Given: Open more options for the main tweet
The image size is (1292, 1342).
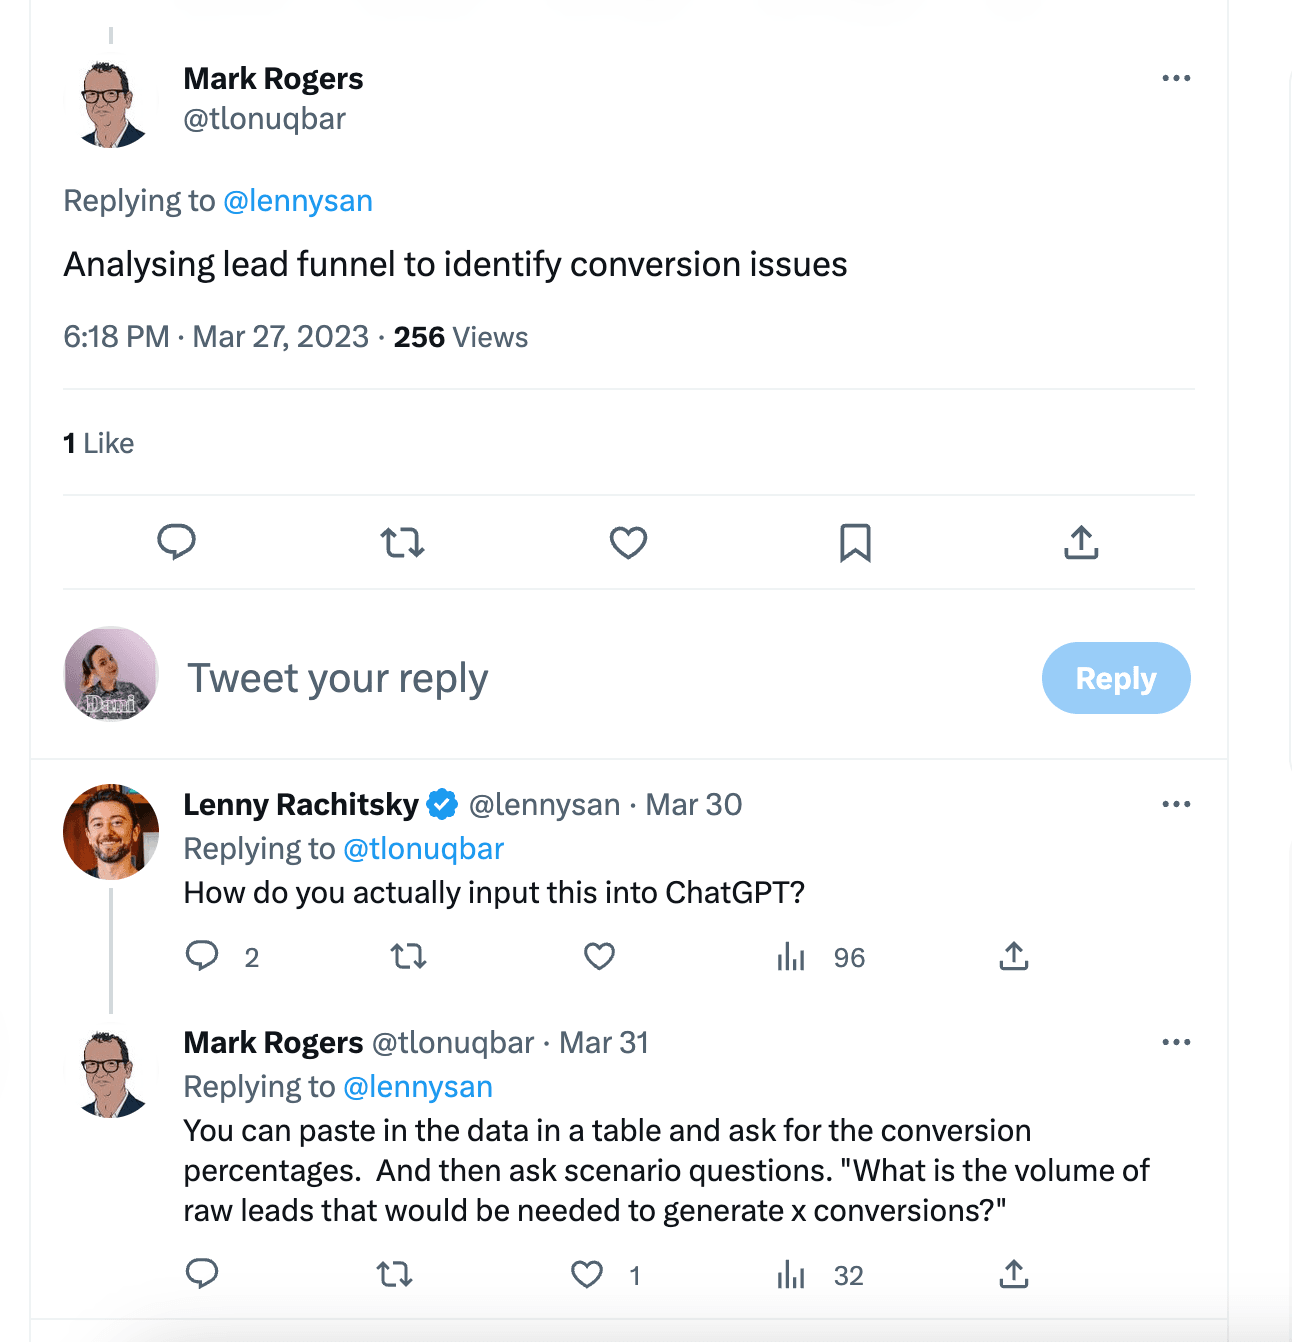Looking at the screenshot, I should [1176, 78].
